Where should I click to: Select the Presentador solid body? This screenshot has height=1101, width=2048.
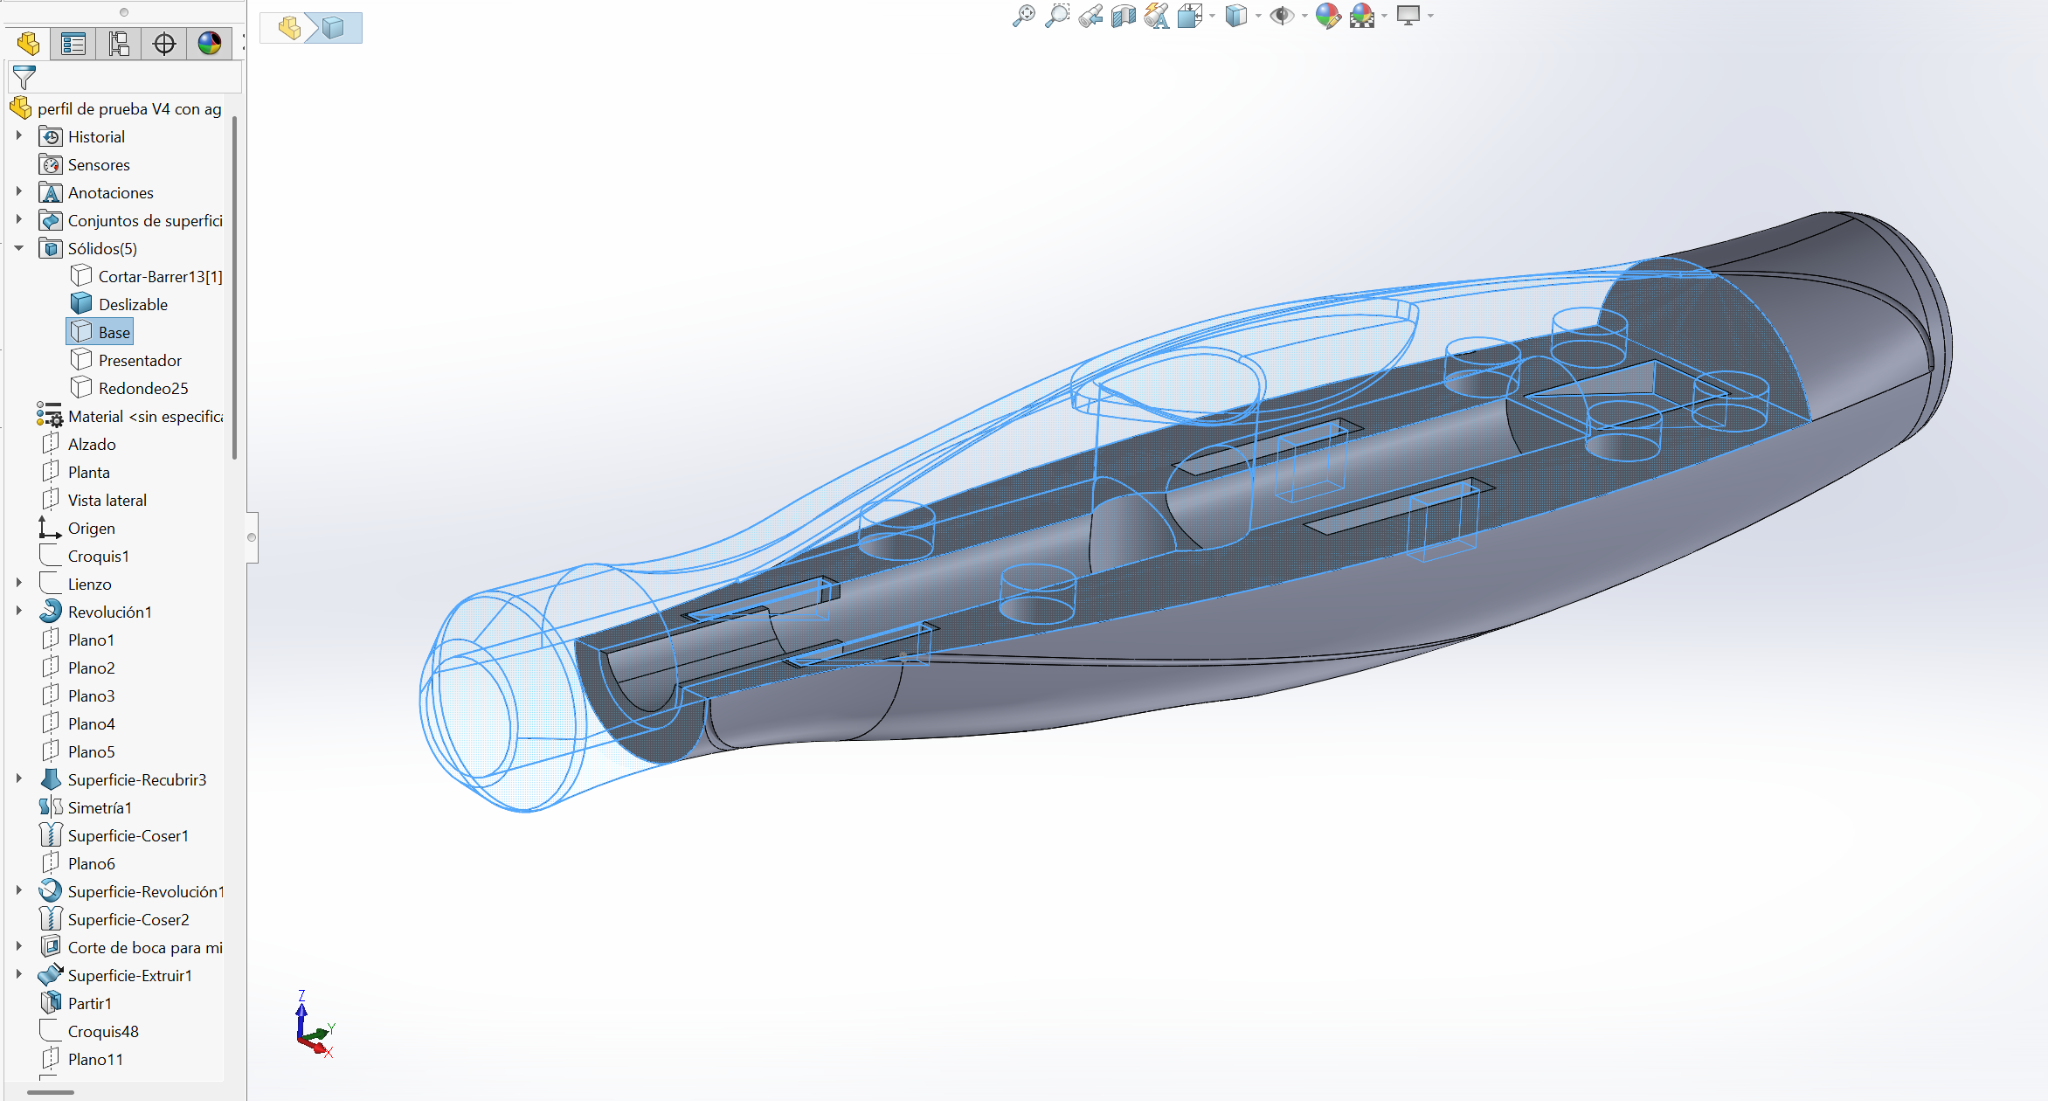click(140, 361)
